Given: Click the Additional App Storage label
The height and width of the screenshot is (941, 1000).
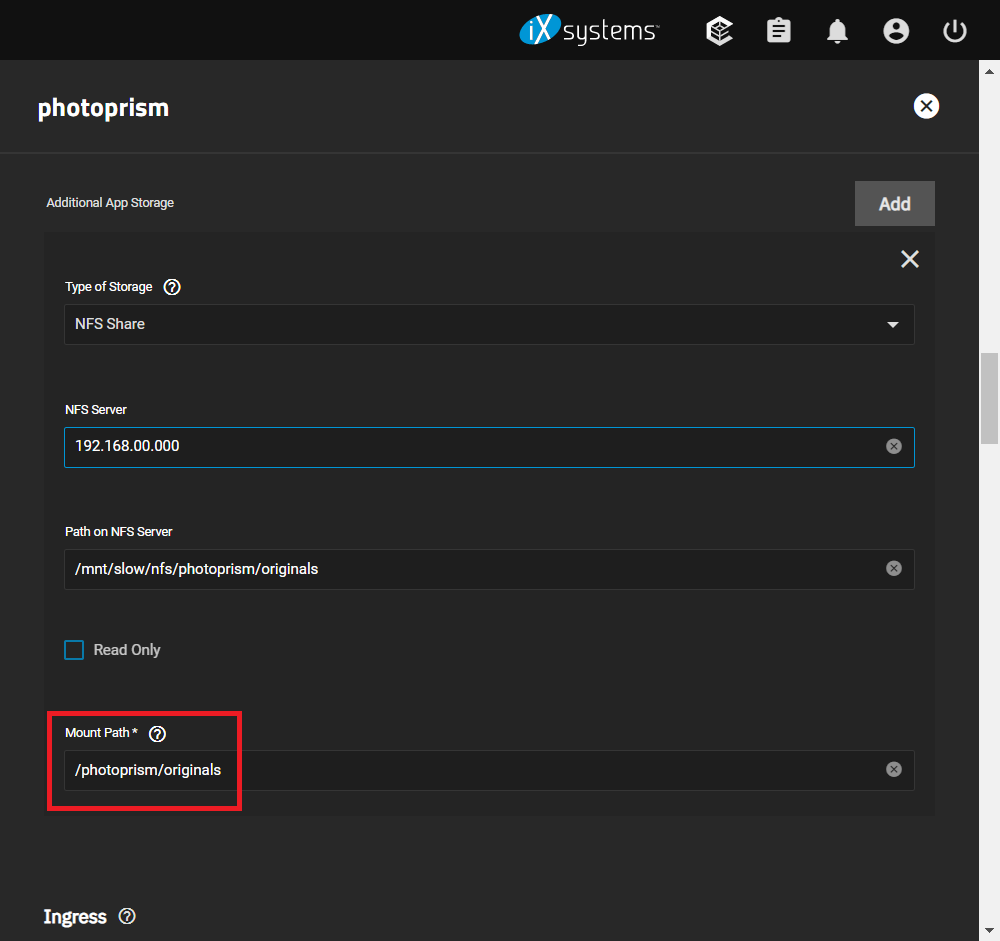Looking at the screenshot, I should [110, 203].
